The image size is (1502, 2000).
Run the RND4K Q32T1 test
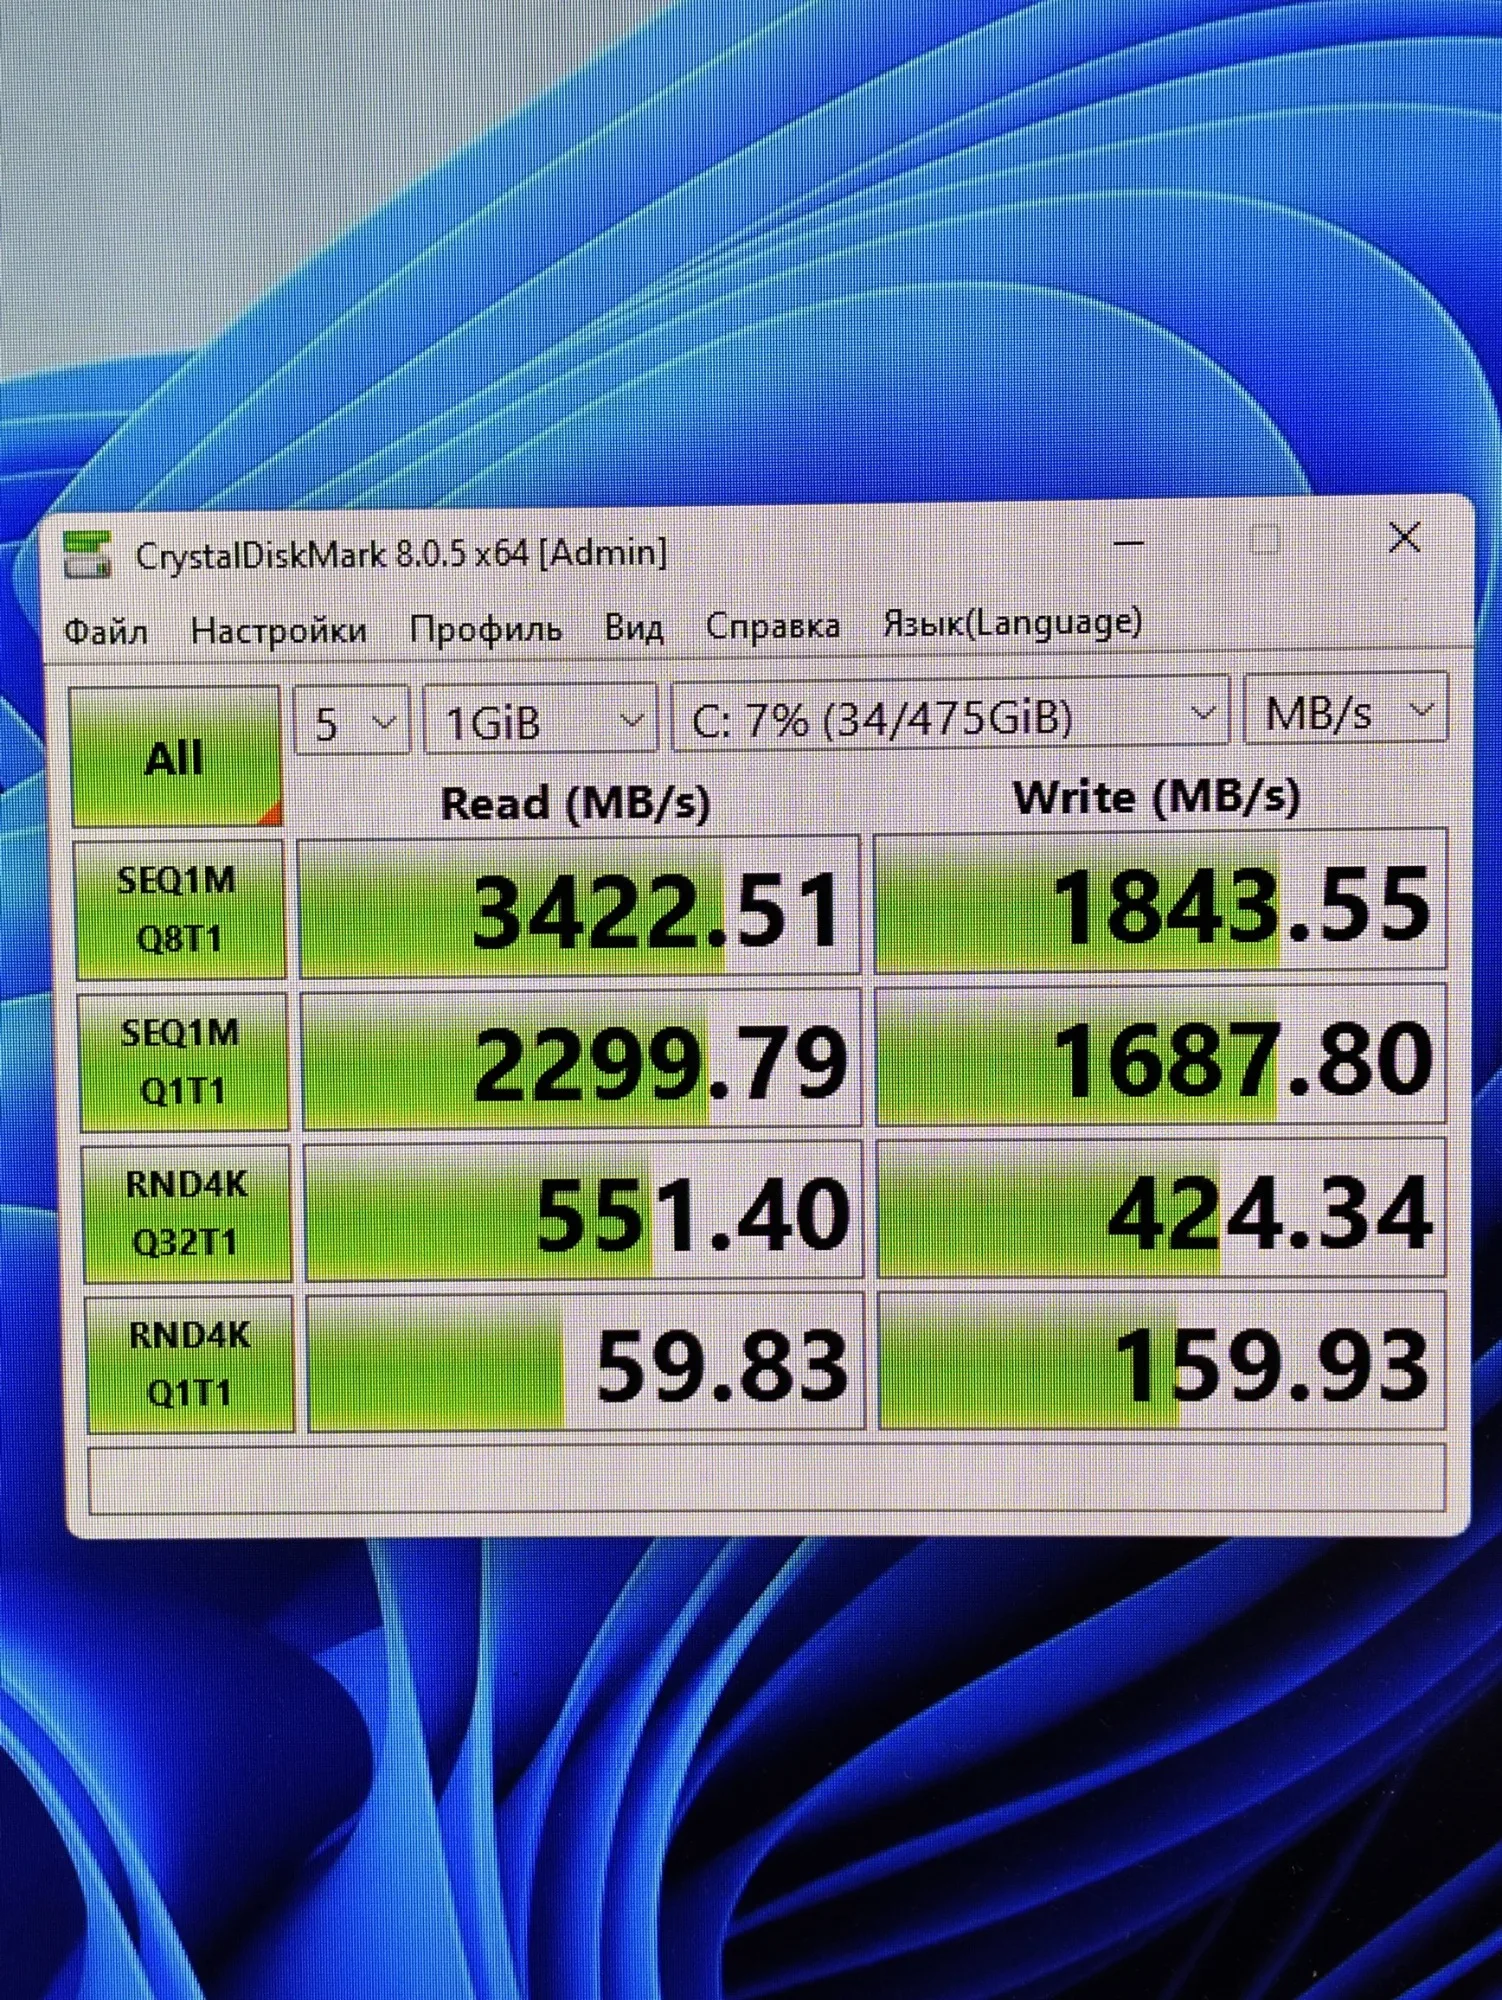pos(187,1213)
